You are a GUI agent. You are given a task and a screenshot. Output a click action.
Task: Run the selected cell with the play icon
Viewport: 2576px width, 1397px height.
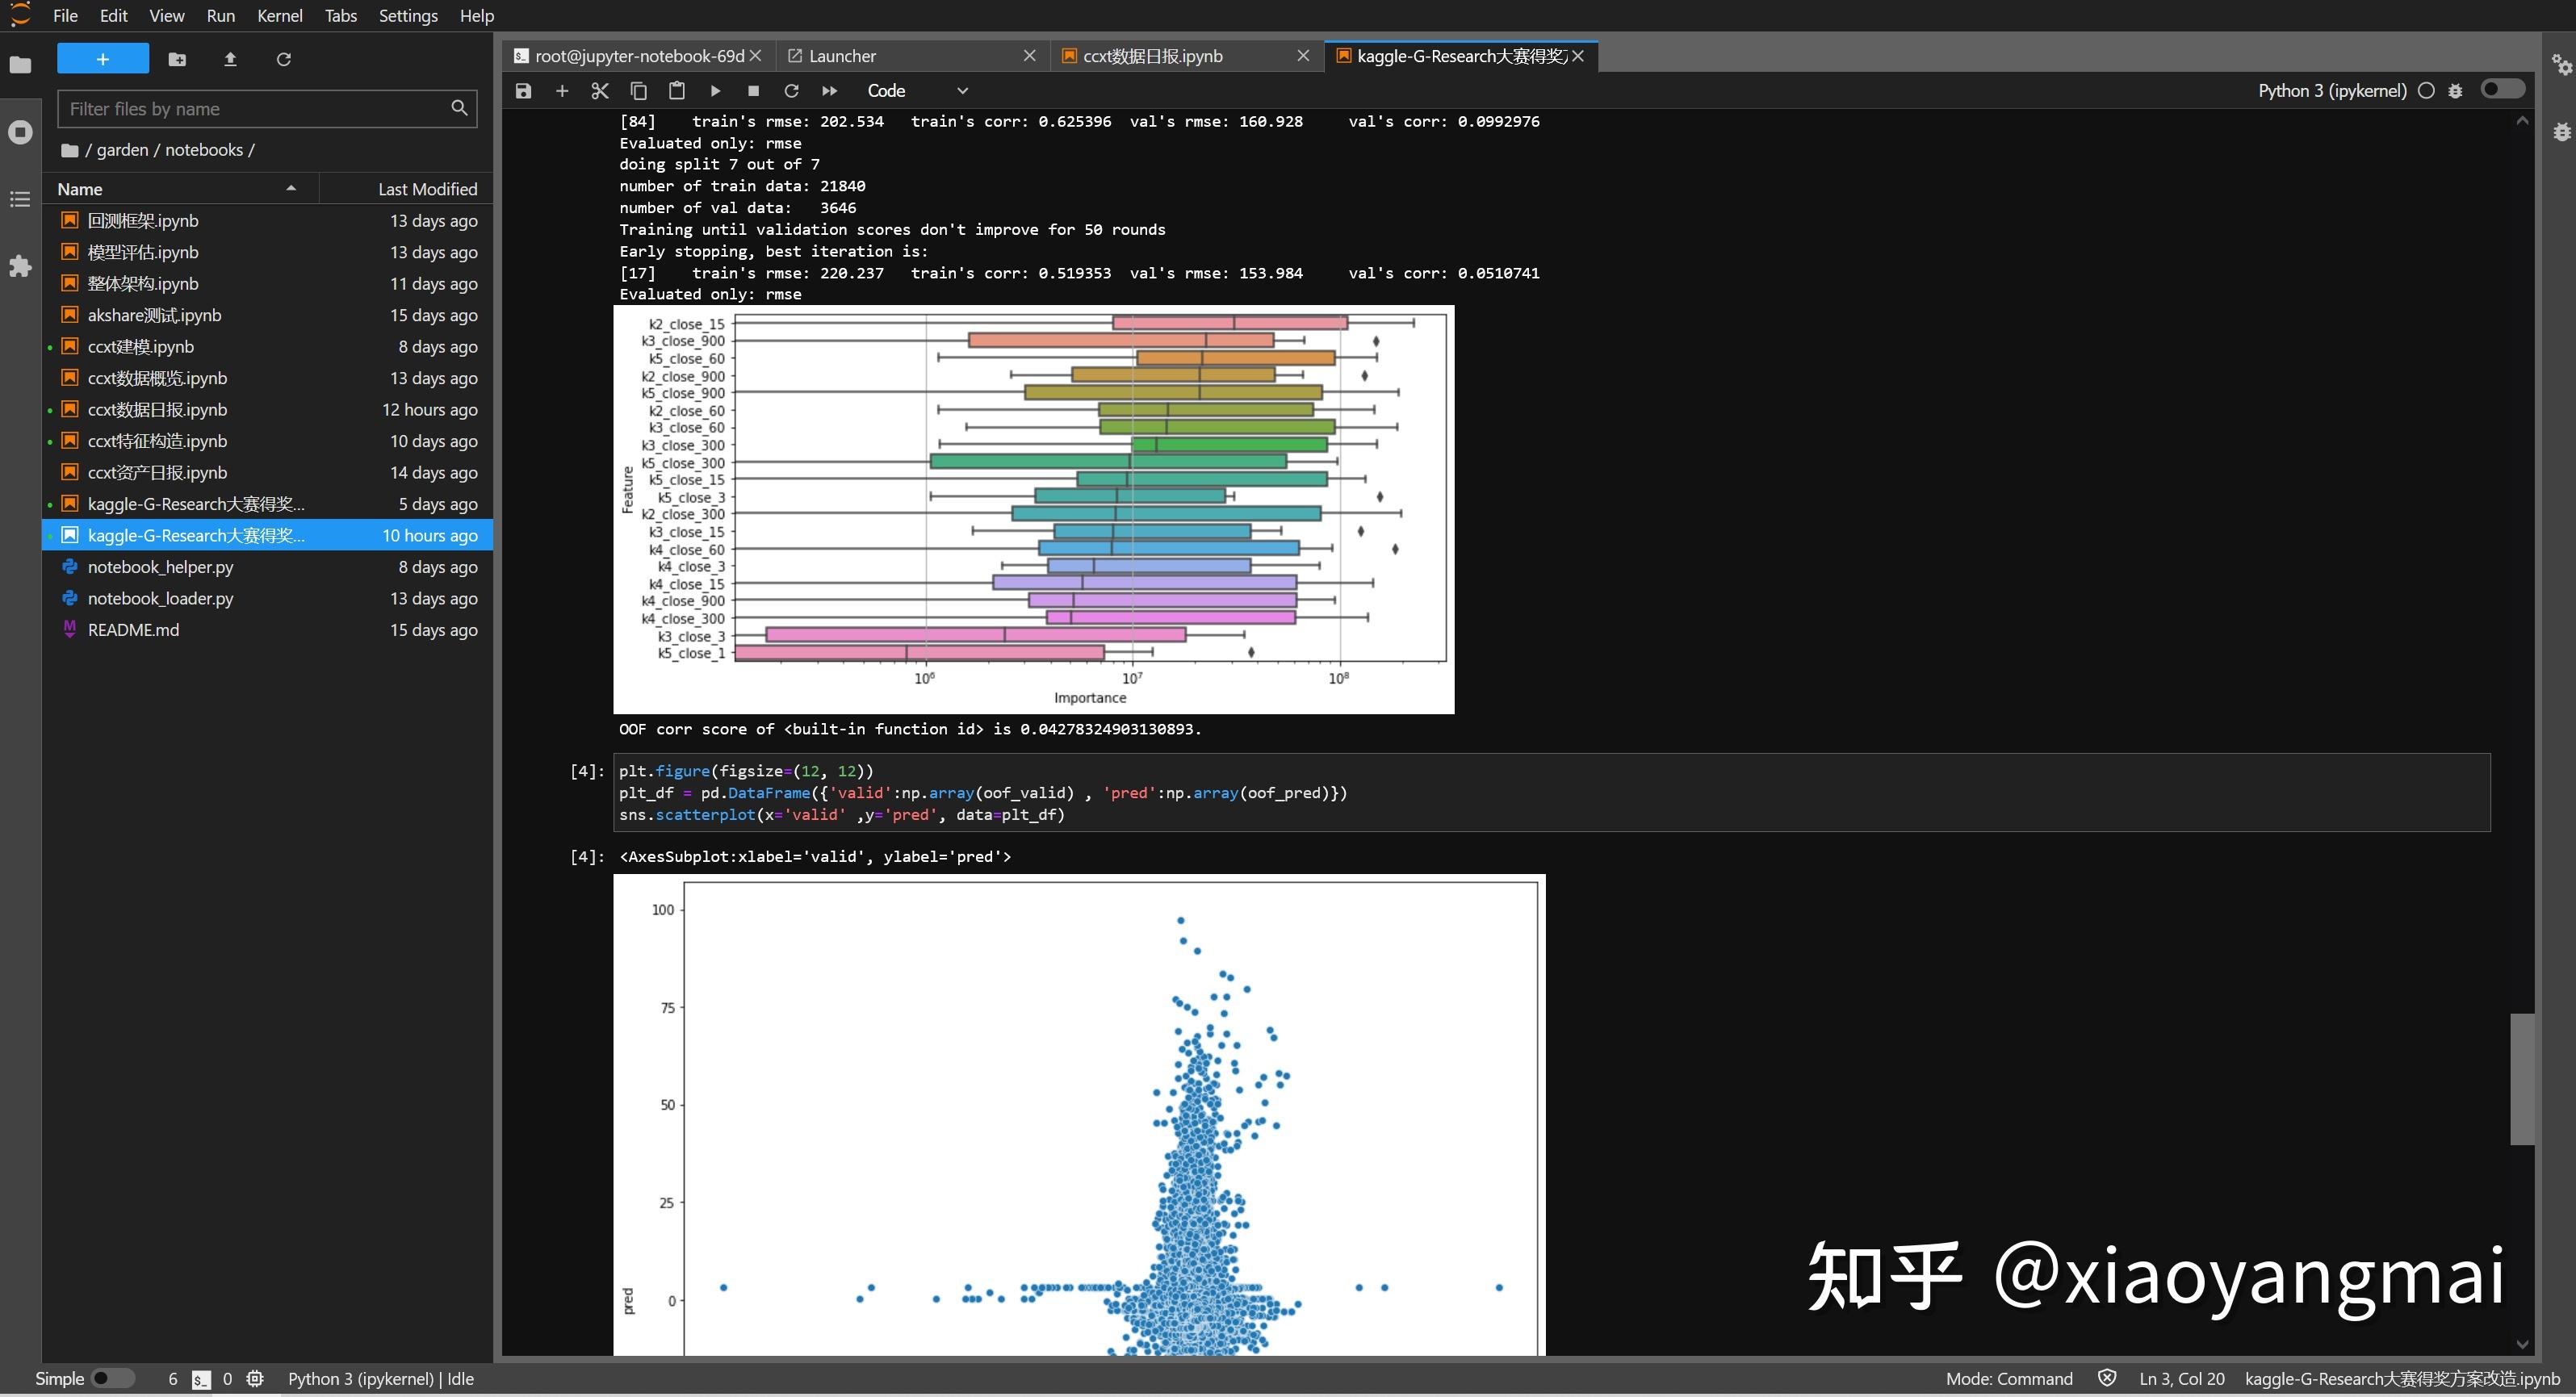tap(715, 91)
